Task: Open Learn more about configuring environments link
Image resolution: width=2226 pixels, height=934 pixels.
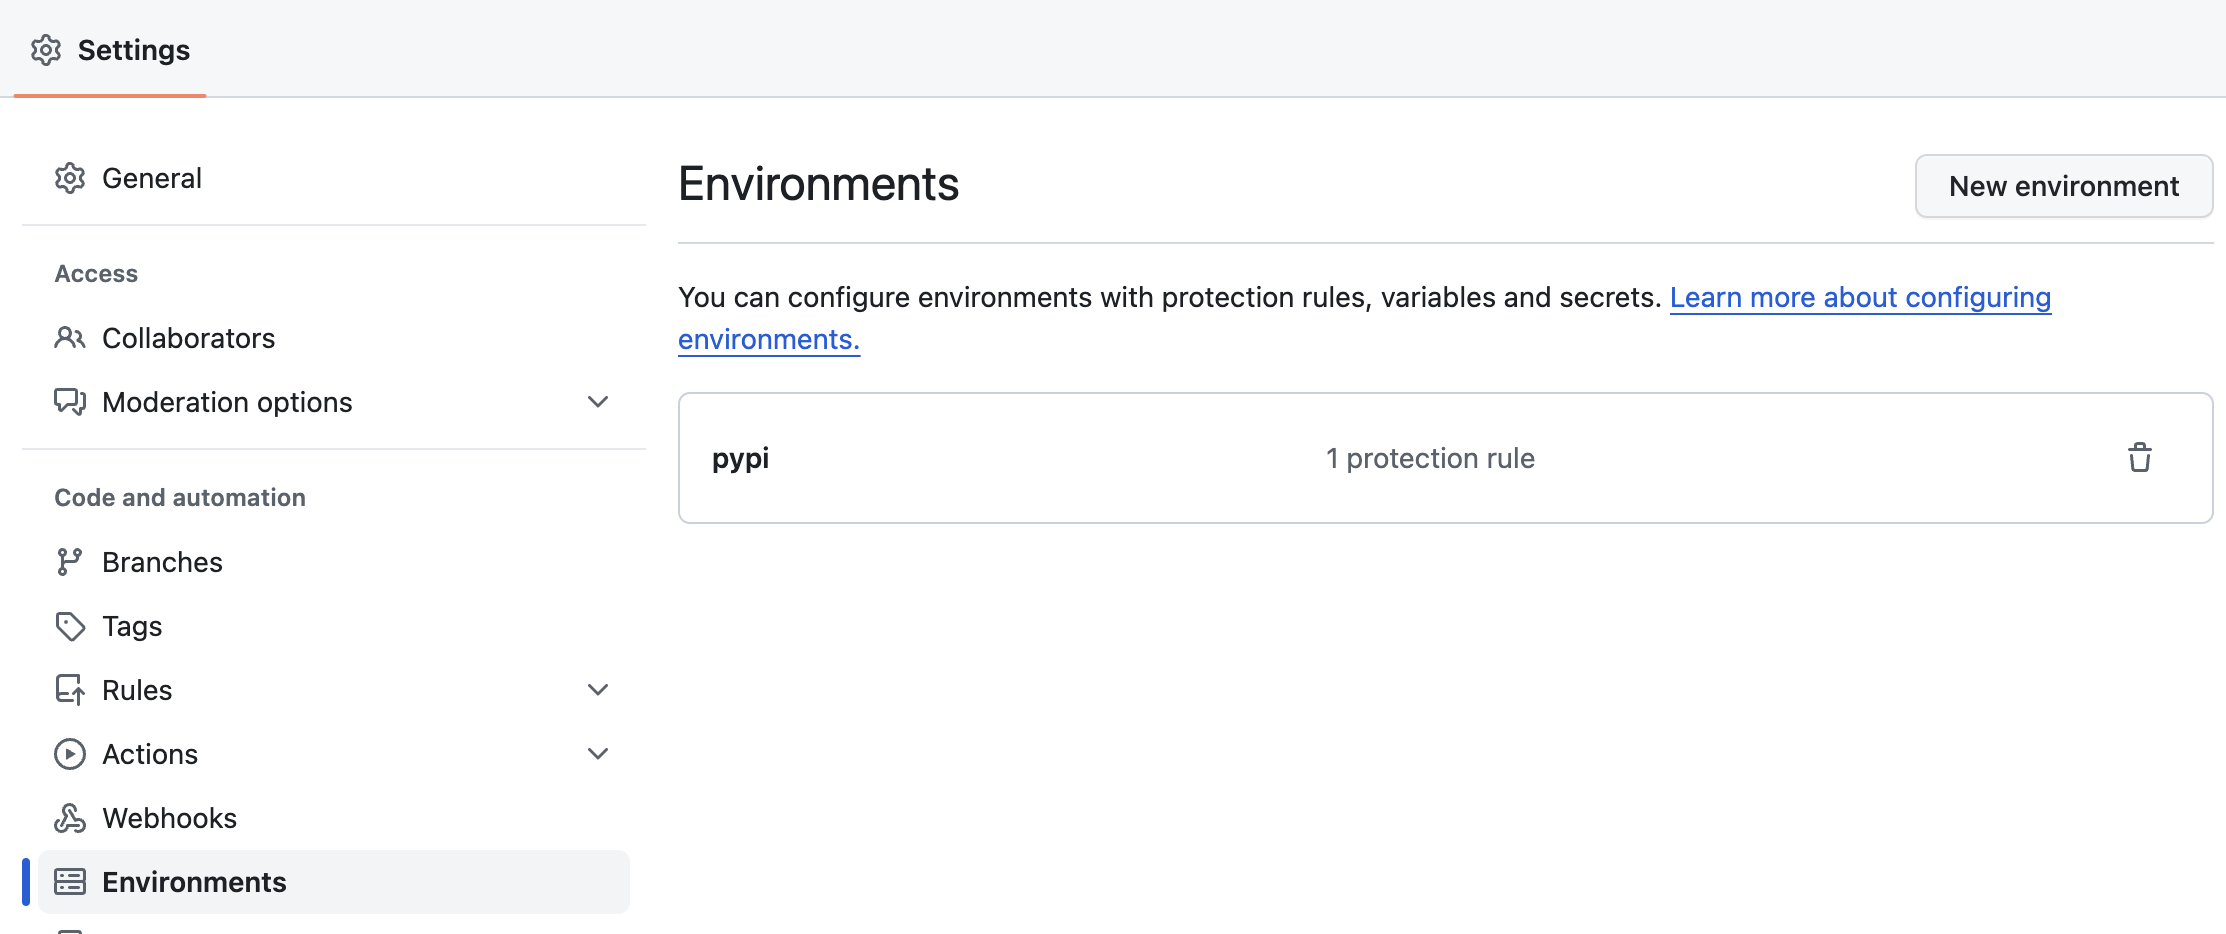Action: coord(1860,298)
